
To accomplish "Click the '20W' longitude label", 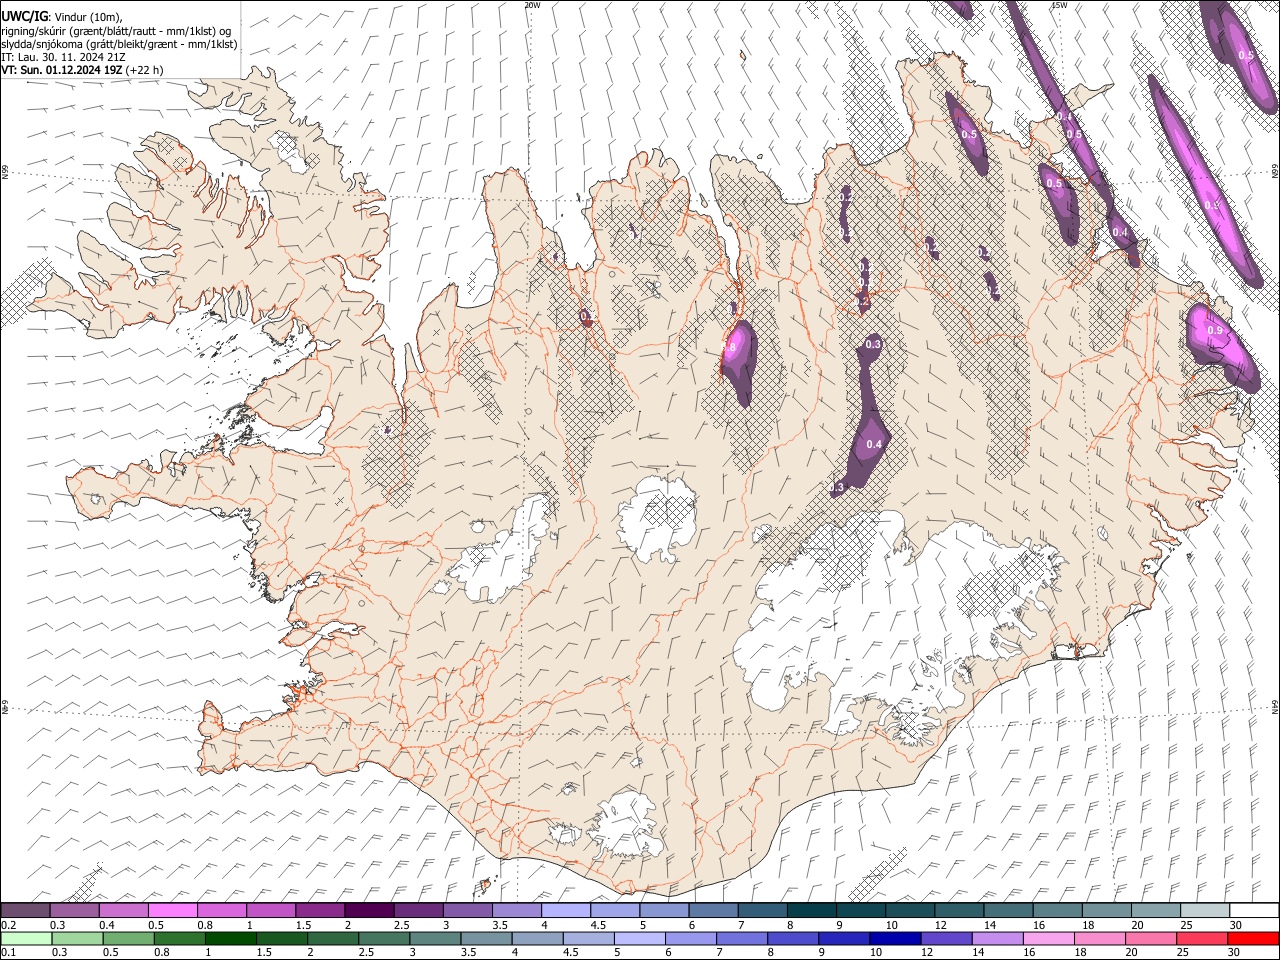I will (x=532, y=5).
